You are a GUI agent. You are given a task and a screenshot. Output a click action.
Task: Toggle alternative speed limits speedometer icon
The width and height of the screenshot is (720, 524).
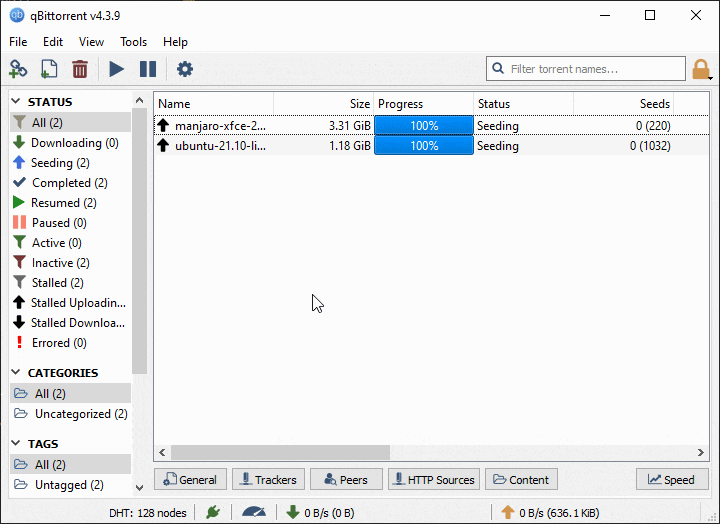click(253, 512)
